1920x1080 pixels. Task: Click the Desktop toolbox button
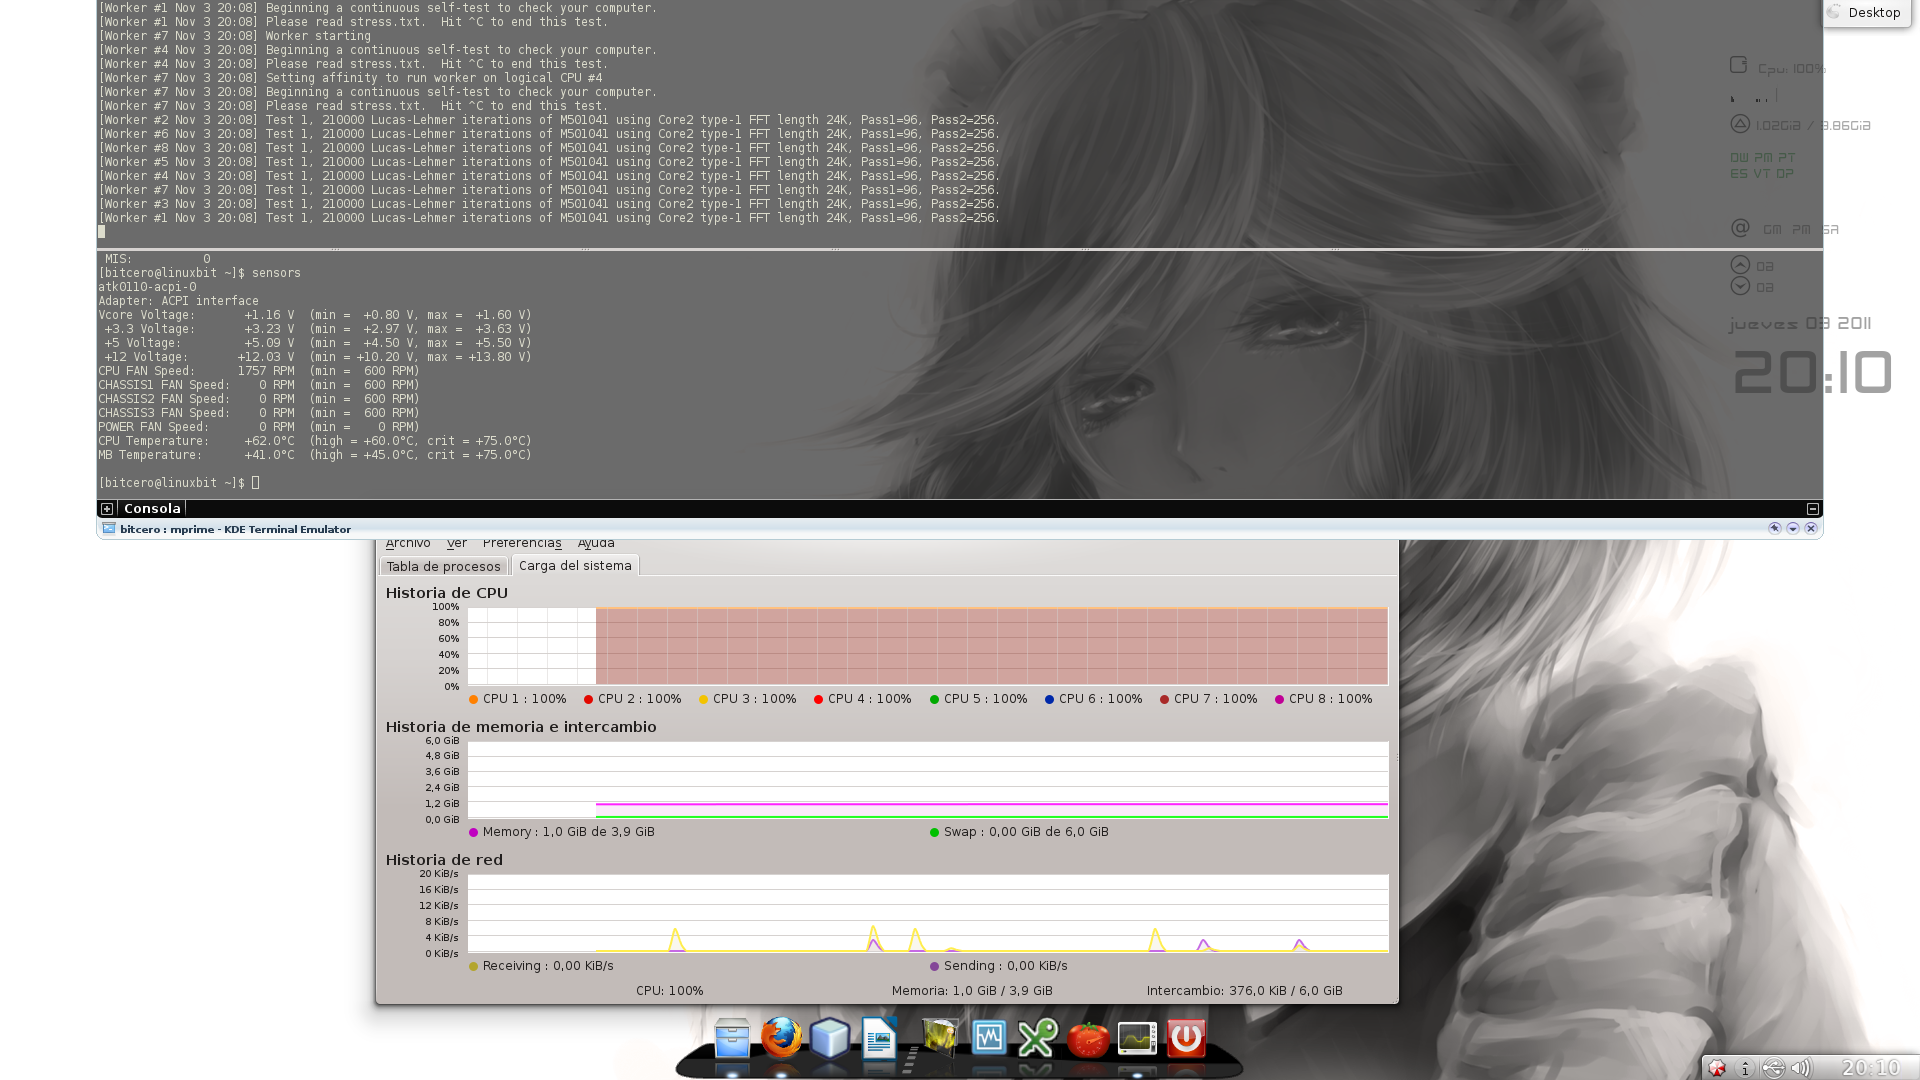click(1866, 13)
